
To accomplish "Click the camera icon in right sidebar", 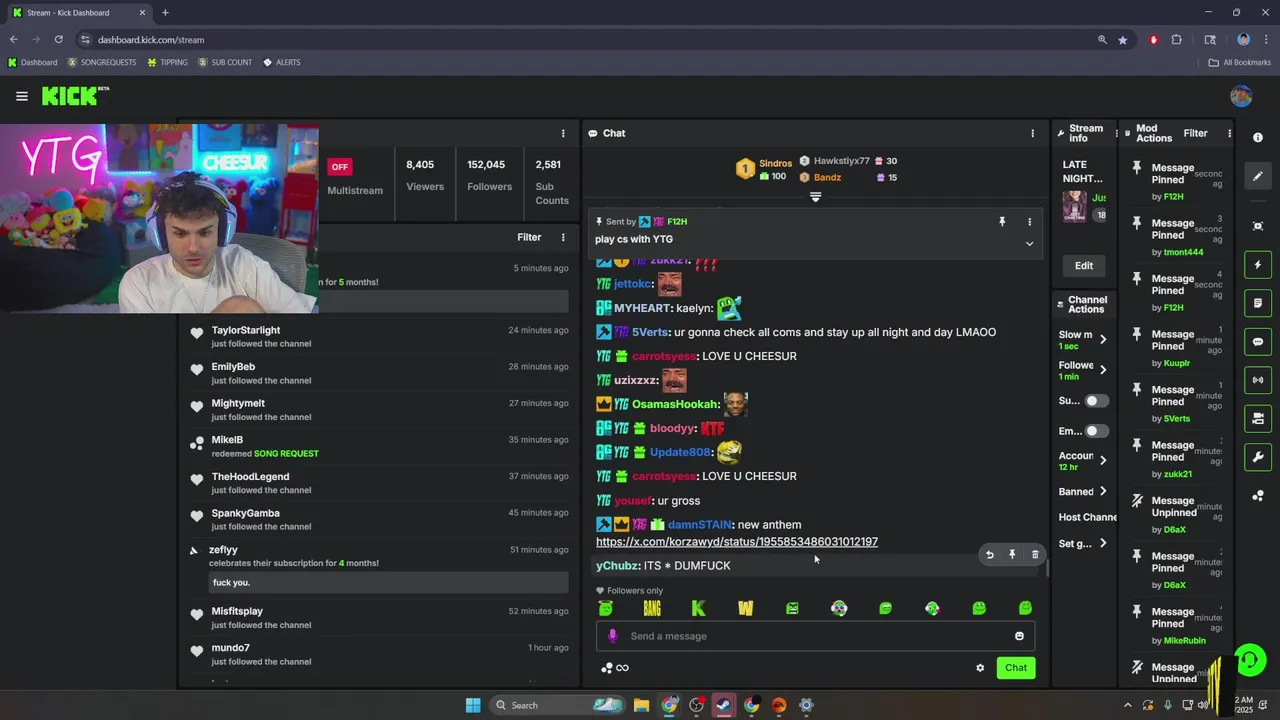I will (x=1258, y=418).
